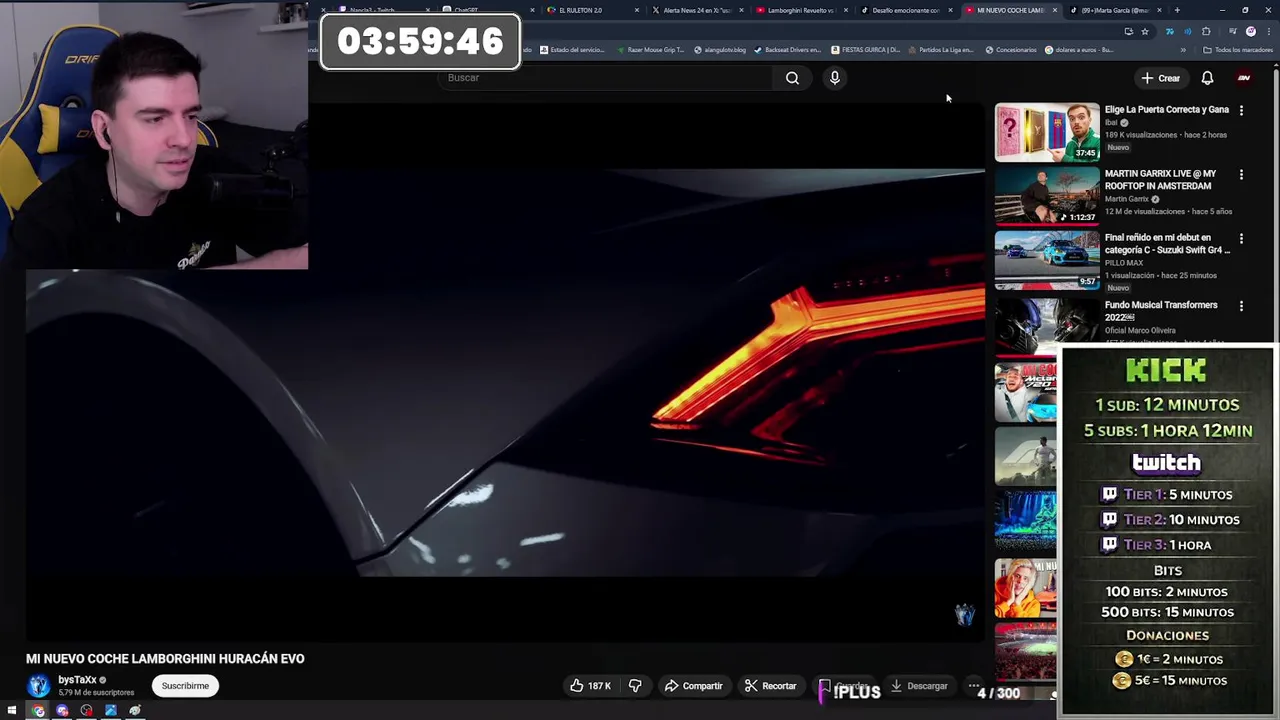Click Compartir share button
The image size is (1280, 720).
(x=693, y=686)
